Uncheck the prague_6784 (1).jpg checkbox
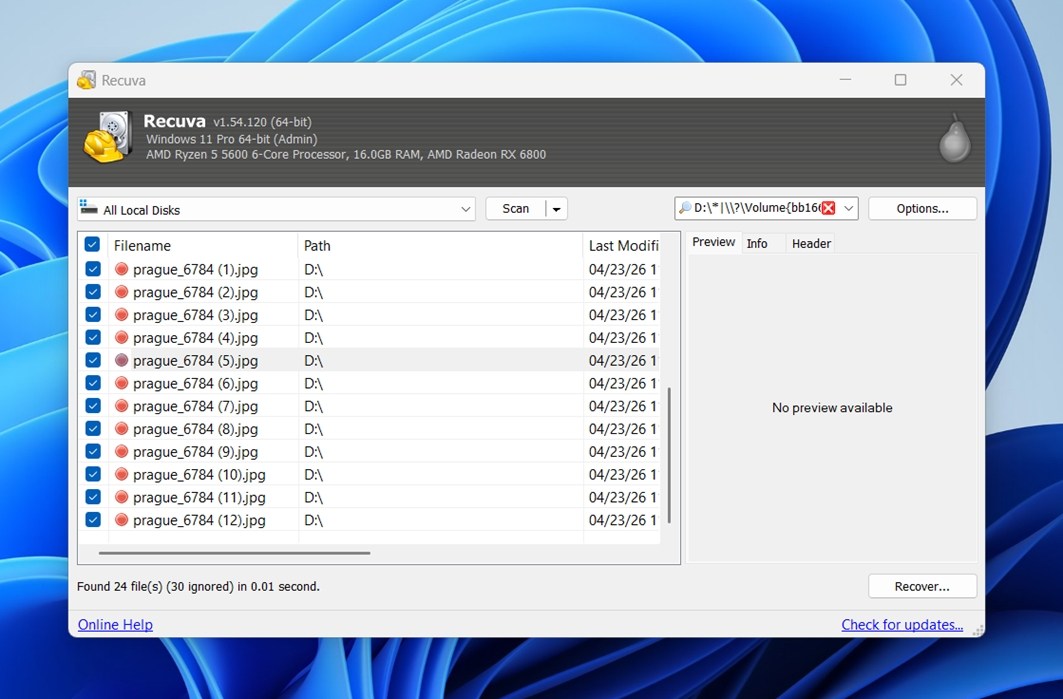 93,269
